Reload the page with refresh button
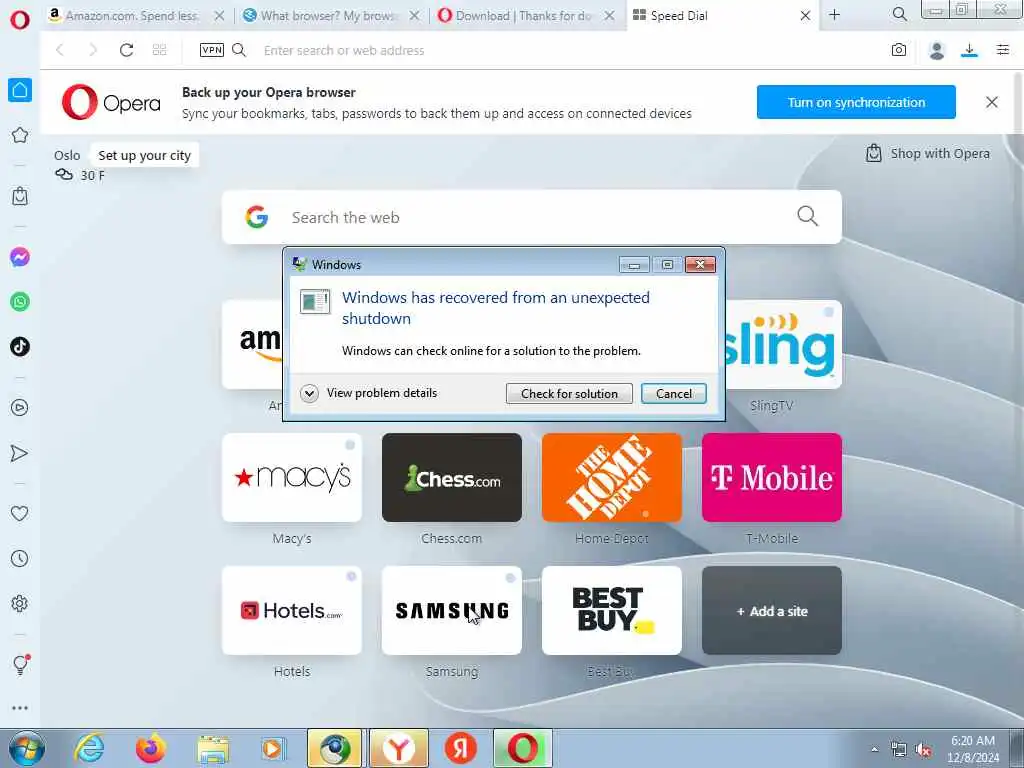Image resolution: width=1024 pixels, height=768 pixels. [x=126, y=50]
